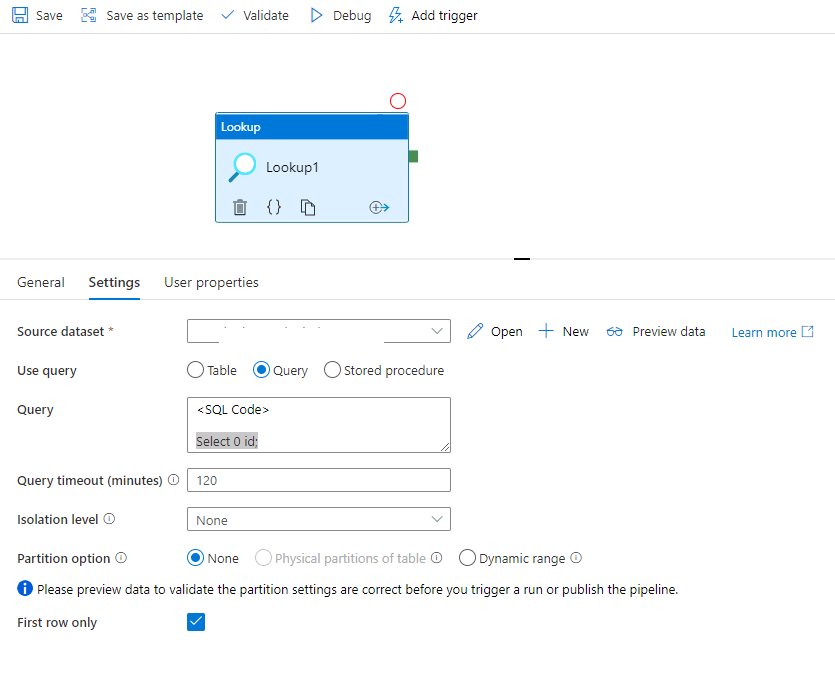Screen dimensions: 835x673
Task: Uncheck the First row only checkbox
Action: [196, 622]
